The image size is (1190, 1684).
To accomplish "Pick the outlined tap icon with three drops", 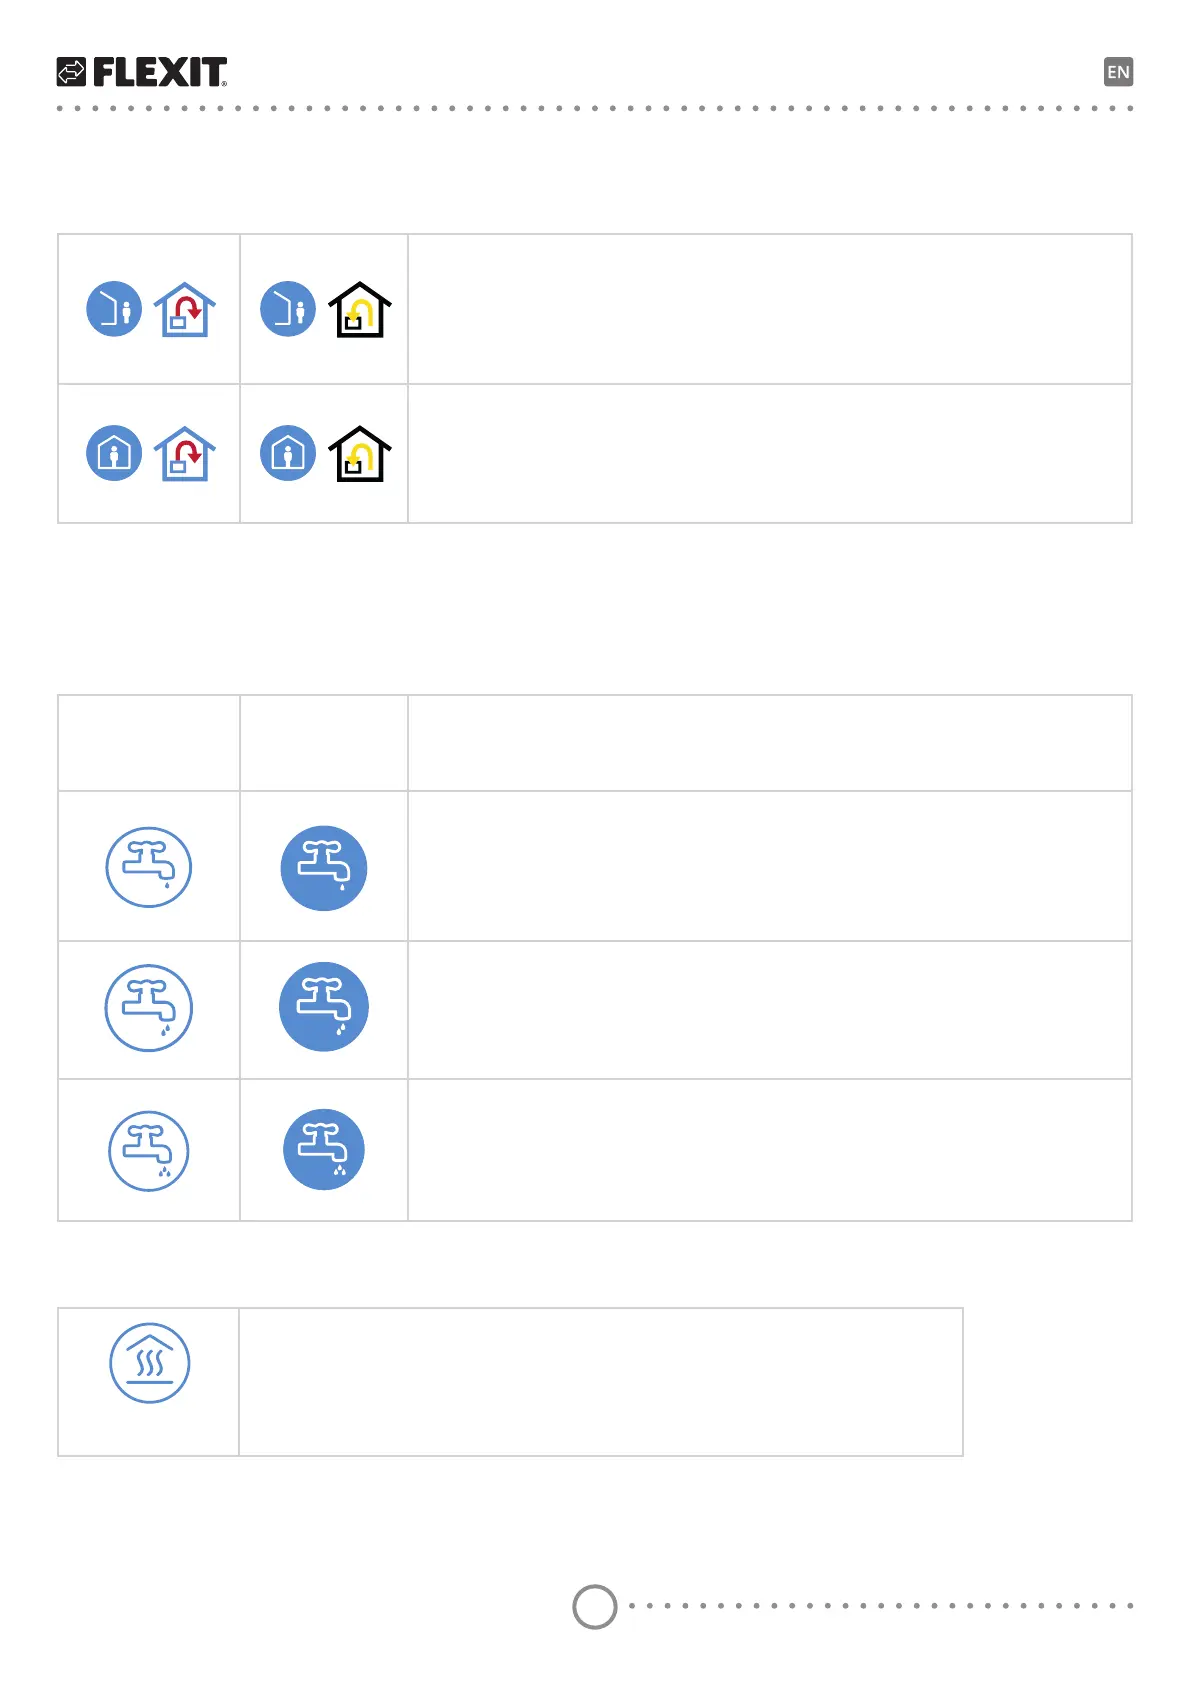I will pyautogui.click(x=149, y=1151).
